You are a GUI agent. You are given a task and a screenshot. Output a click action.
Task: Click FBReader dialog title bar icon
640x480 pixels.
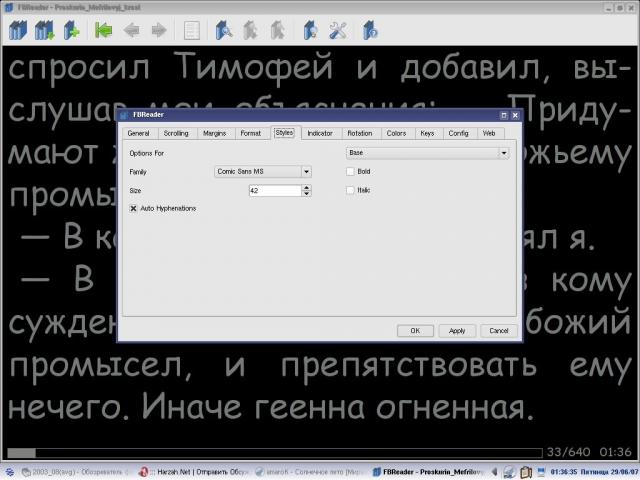tap(124, 115)
